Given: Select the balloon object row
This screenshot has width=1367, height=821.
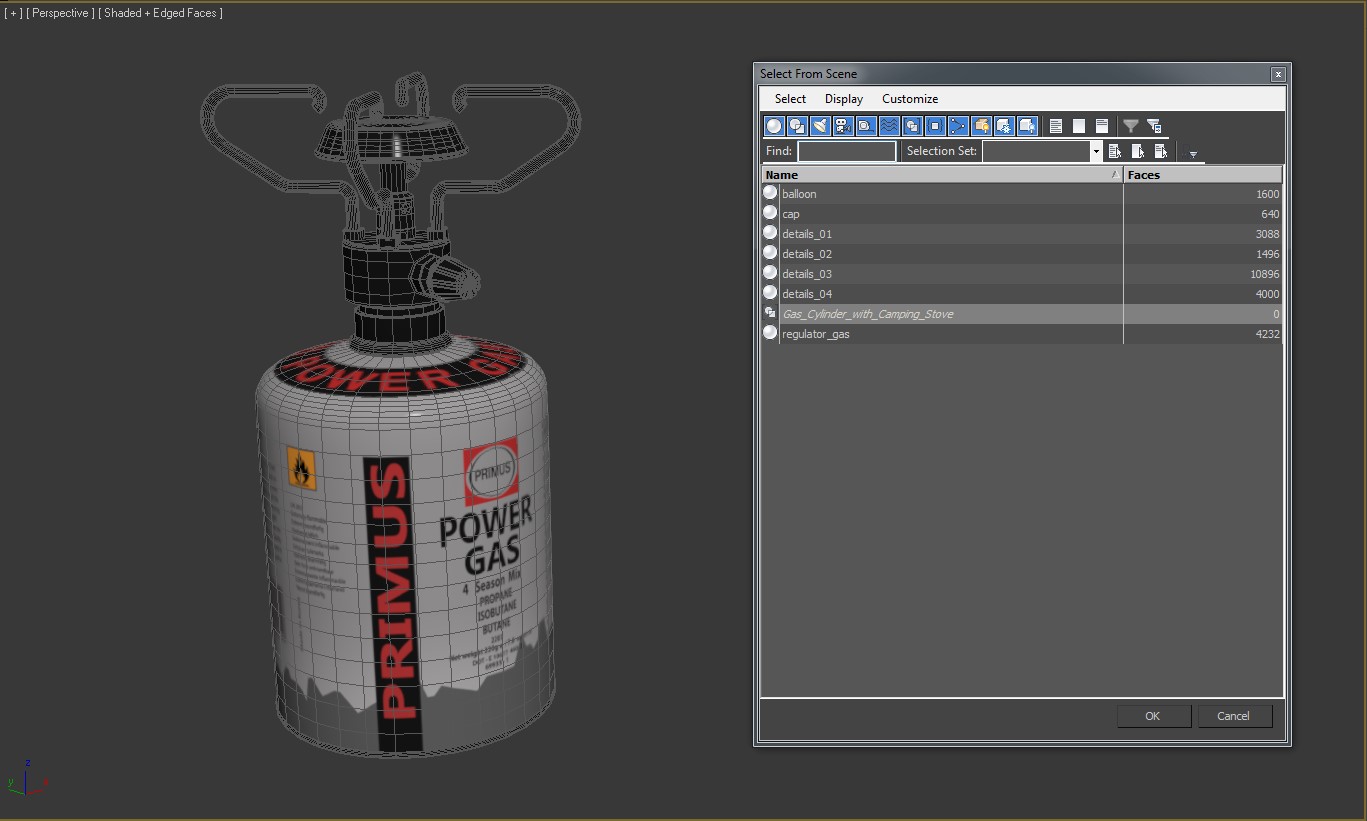Looking at the screenshot, I should tap(1021, 194).
